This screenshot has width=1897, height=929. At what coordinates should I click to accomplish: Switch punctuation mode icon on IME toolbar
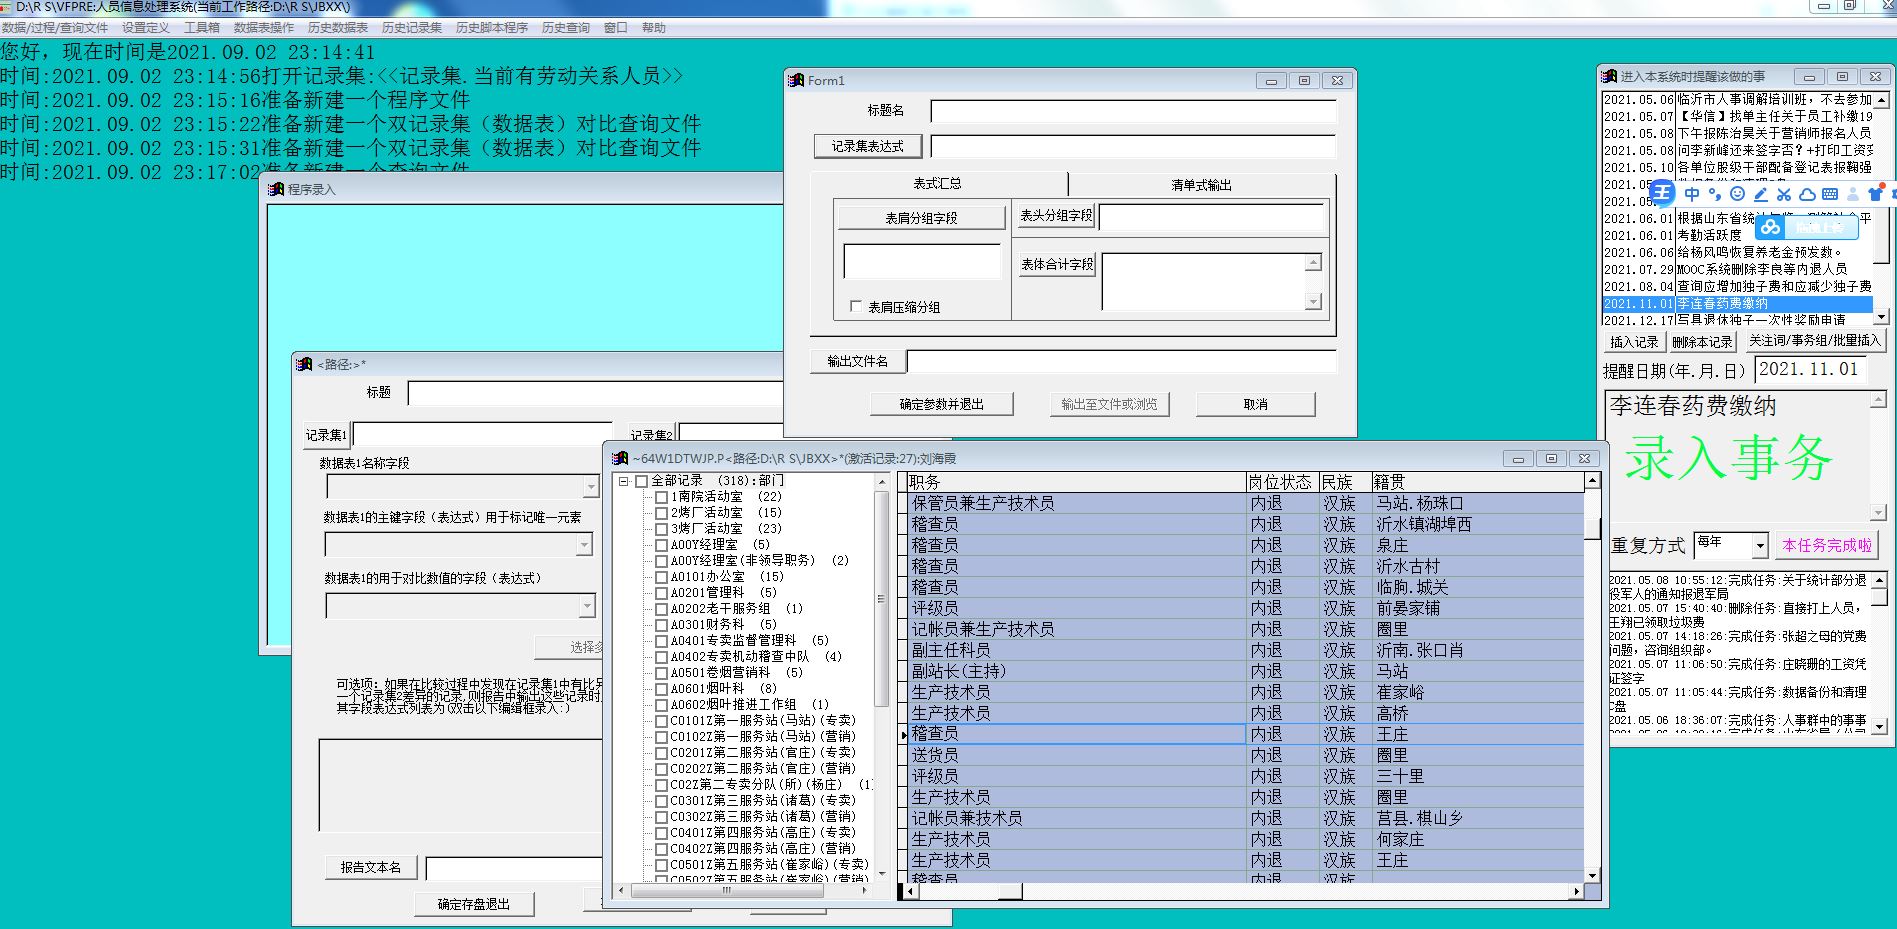(1714, 194)
